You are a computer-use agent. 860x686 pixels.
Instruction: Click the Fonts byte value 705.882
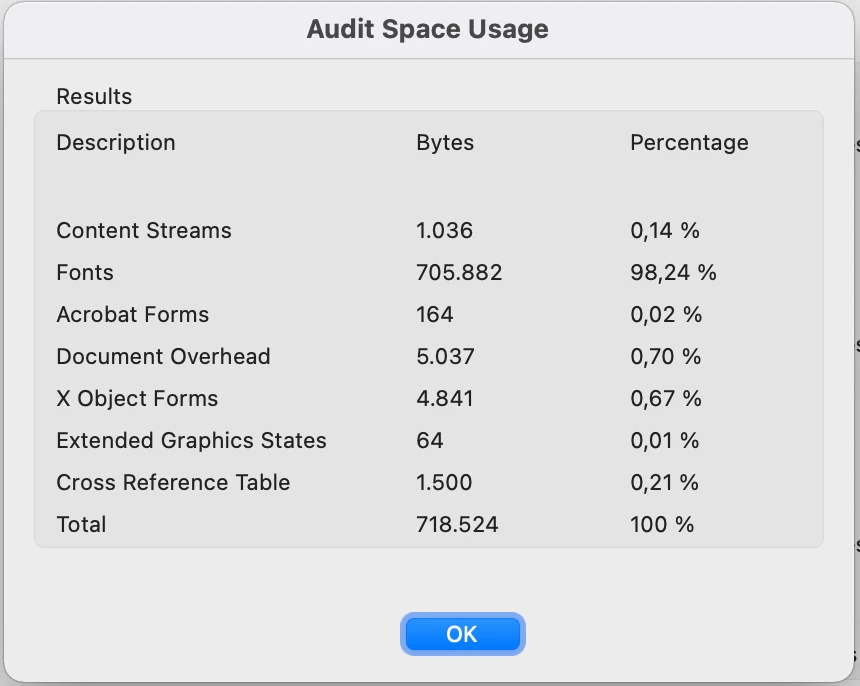pyautogui.click(x=459, y=273)
